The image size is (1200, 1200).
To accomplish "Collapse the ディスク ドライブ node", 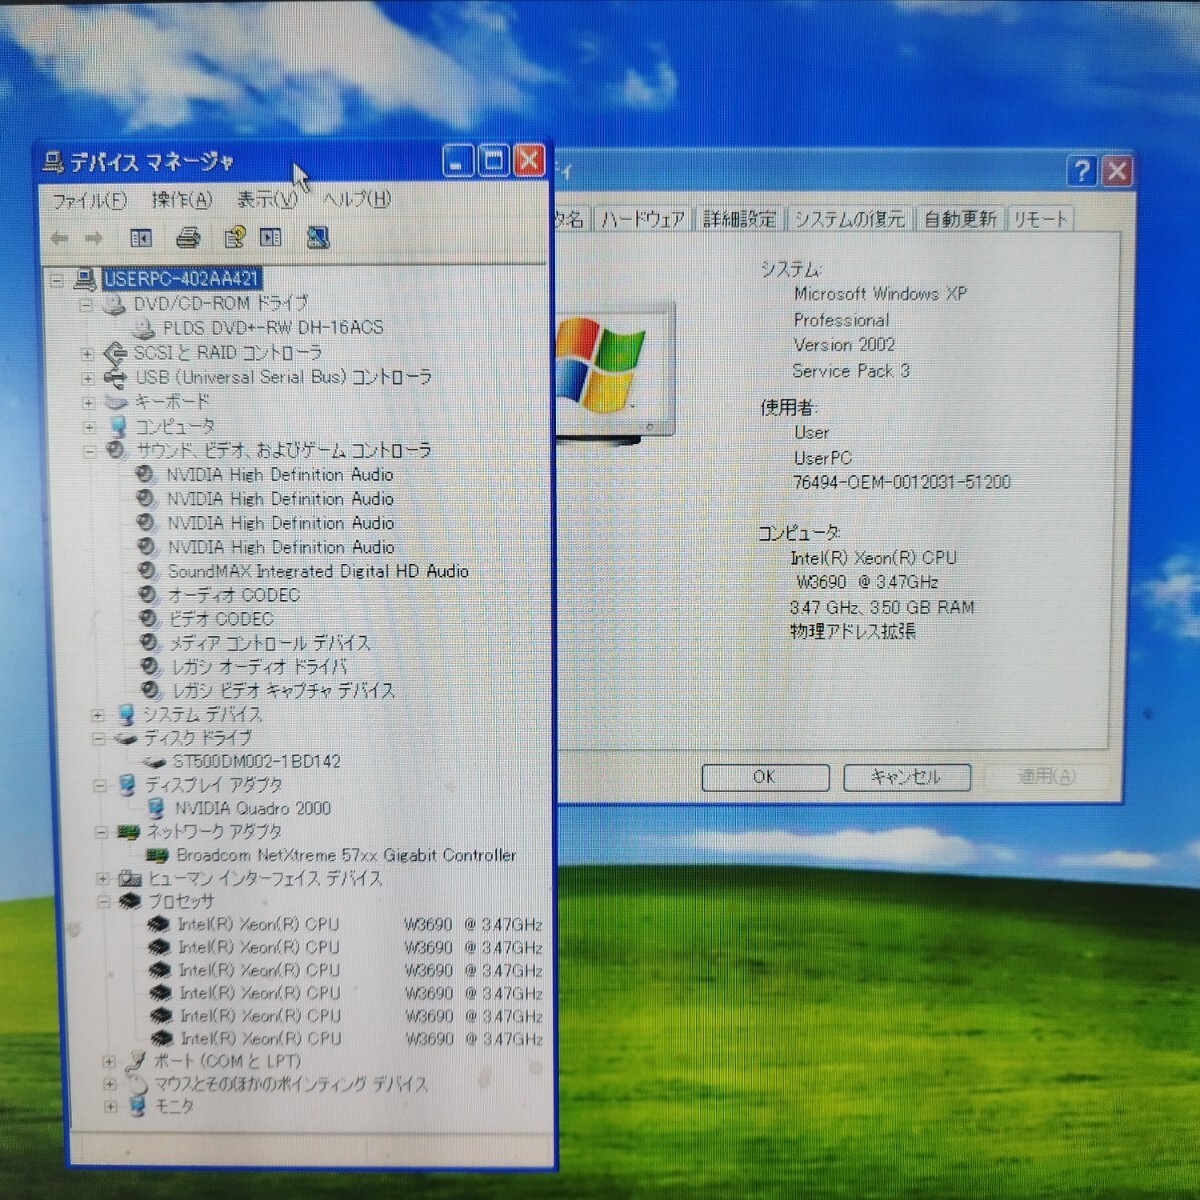I will coord(98,740).
